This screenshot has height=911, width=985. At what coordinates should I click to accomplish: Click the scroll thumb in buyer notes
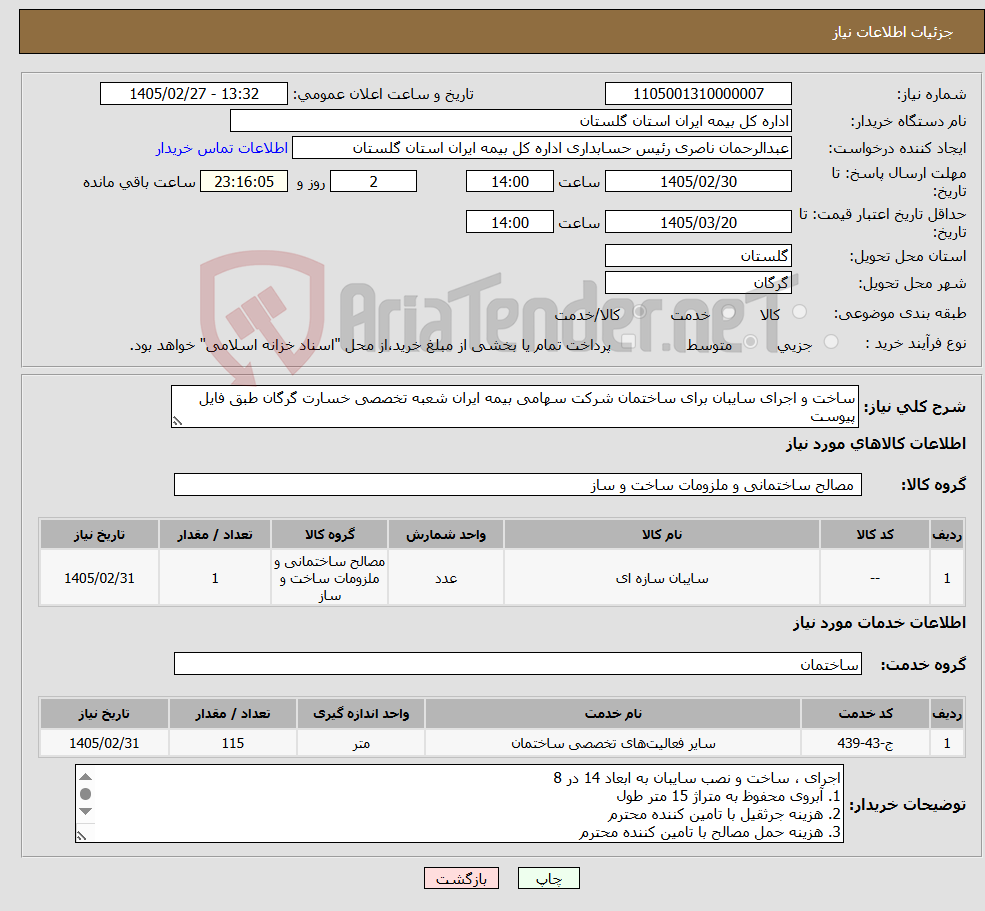coord(86,794)
